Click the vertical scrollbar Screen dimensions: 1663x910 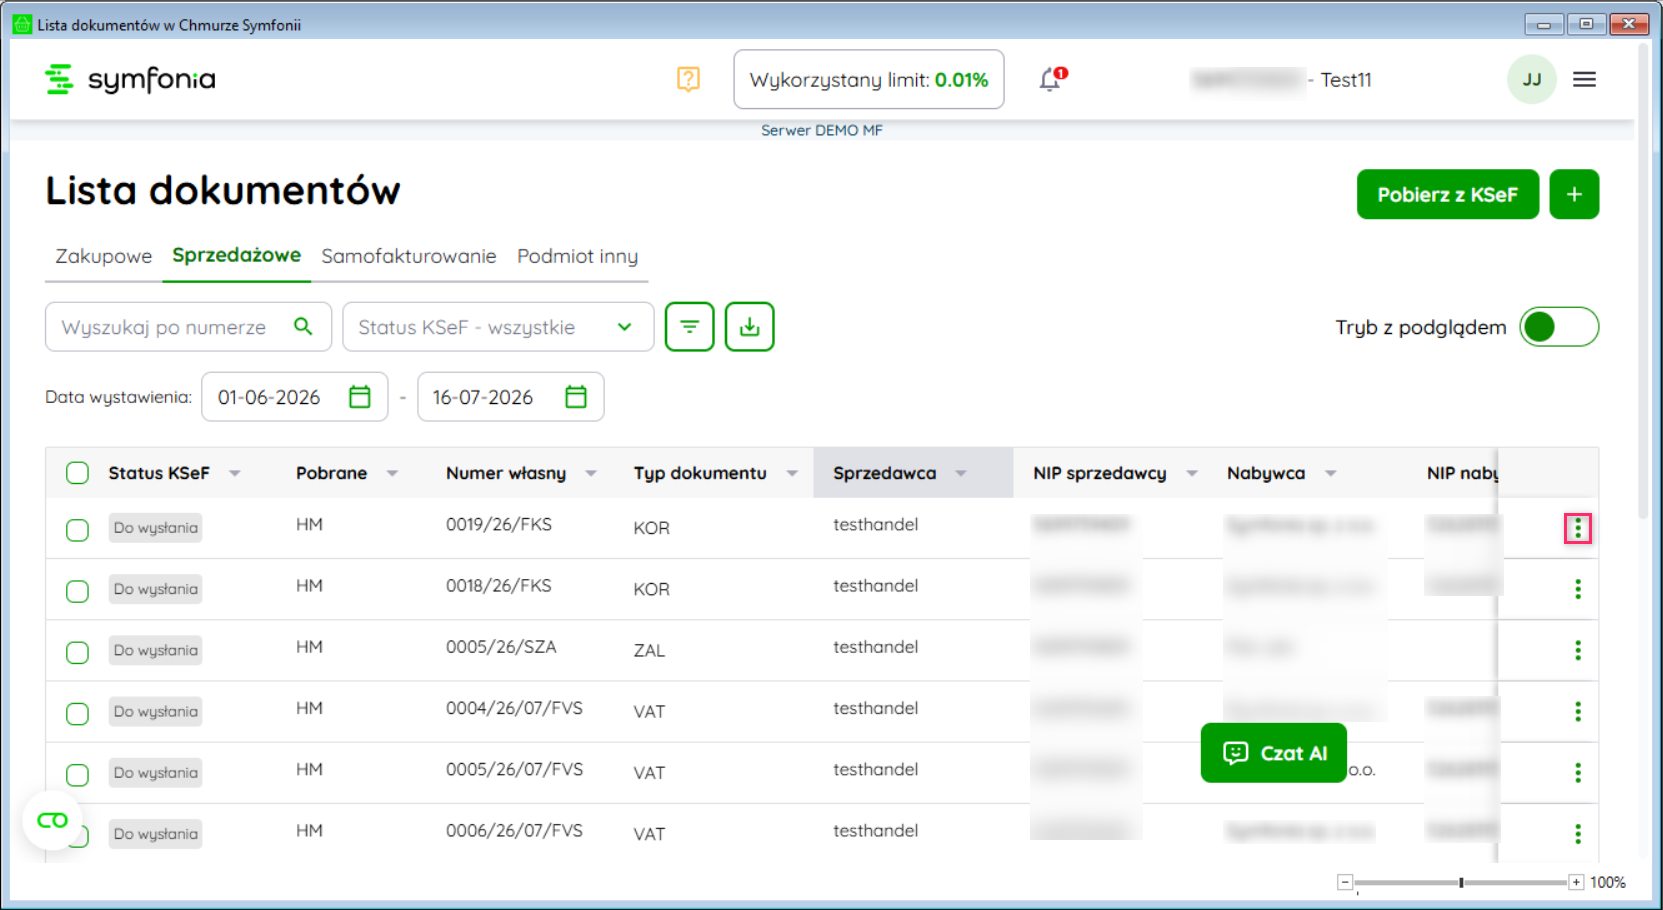click(x=1643, y=280)
